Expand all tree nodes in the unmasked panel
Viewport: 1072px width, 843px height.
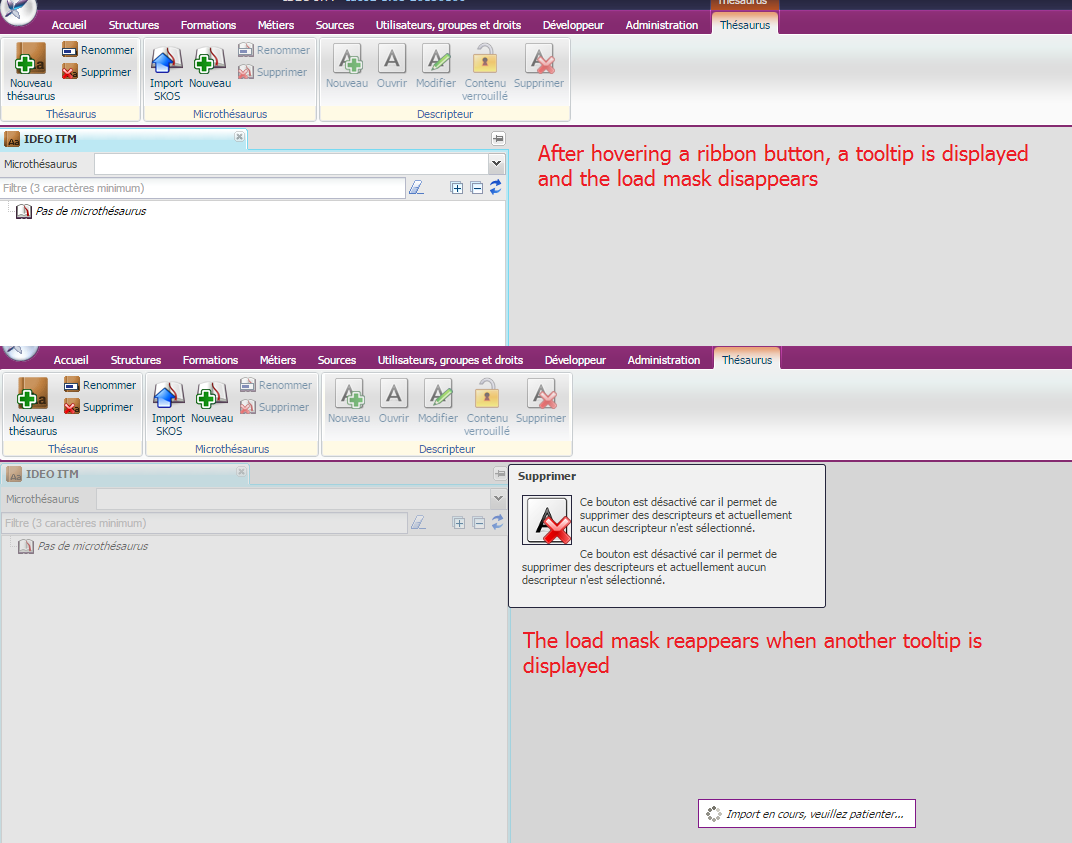pos(457,187)
